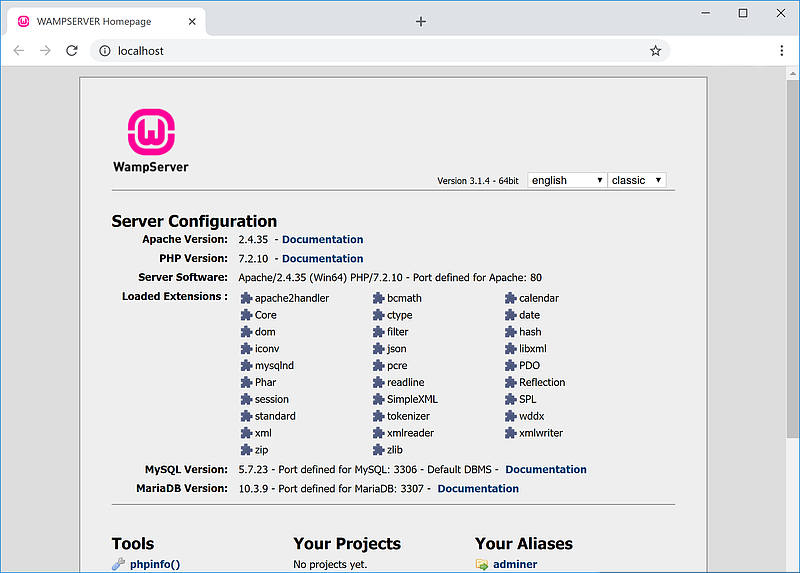Click the Core extension puzzle icon
Image resolution: width=800 pixels, height=573 pixels.
click(246, 315)
